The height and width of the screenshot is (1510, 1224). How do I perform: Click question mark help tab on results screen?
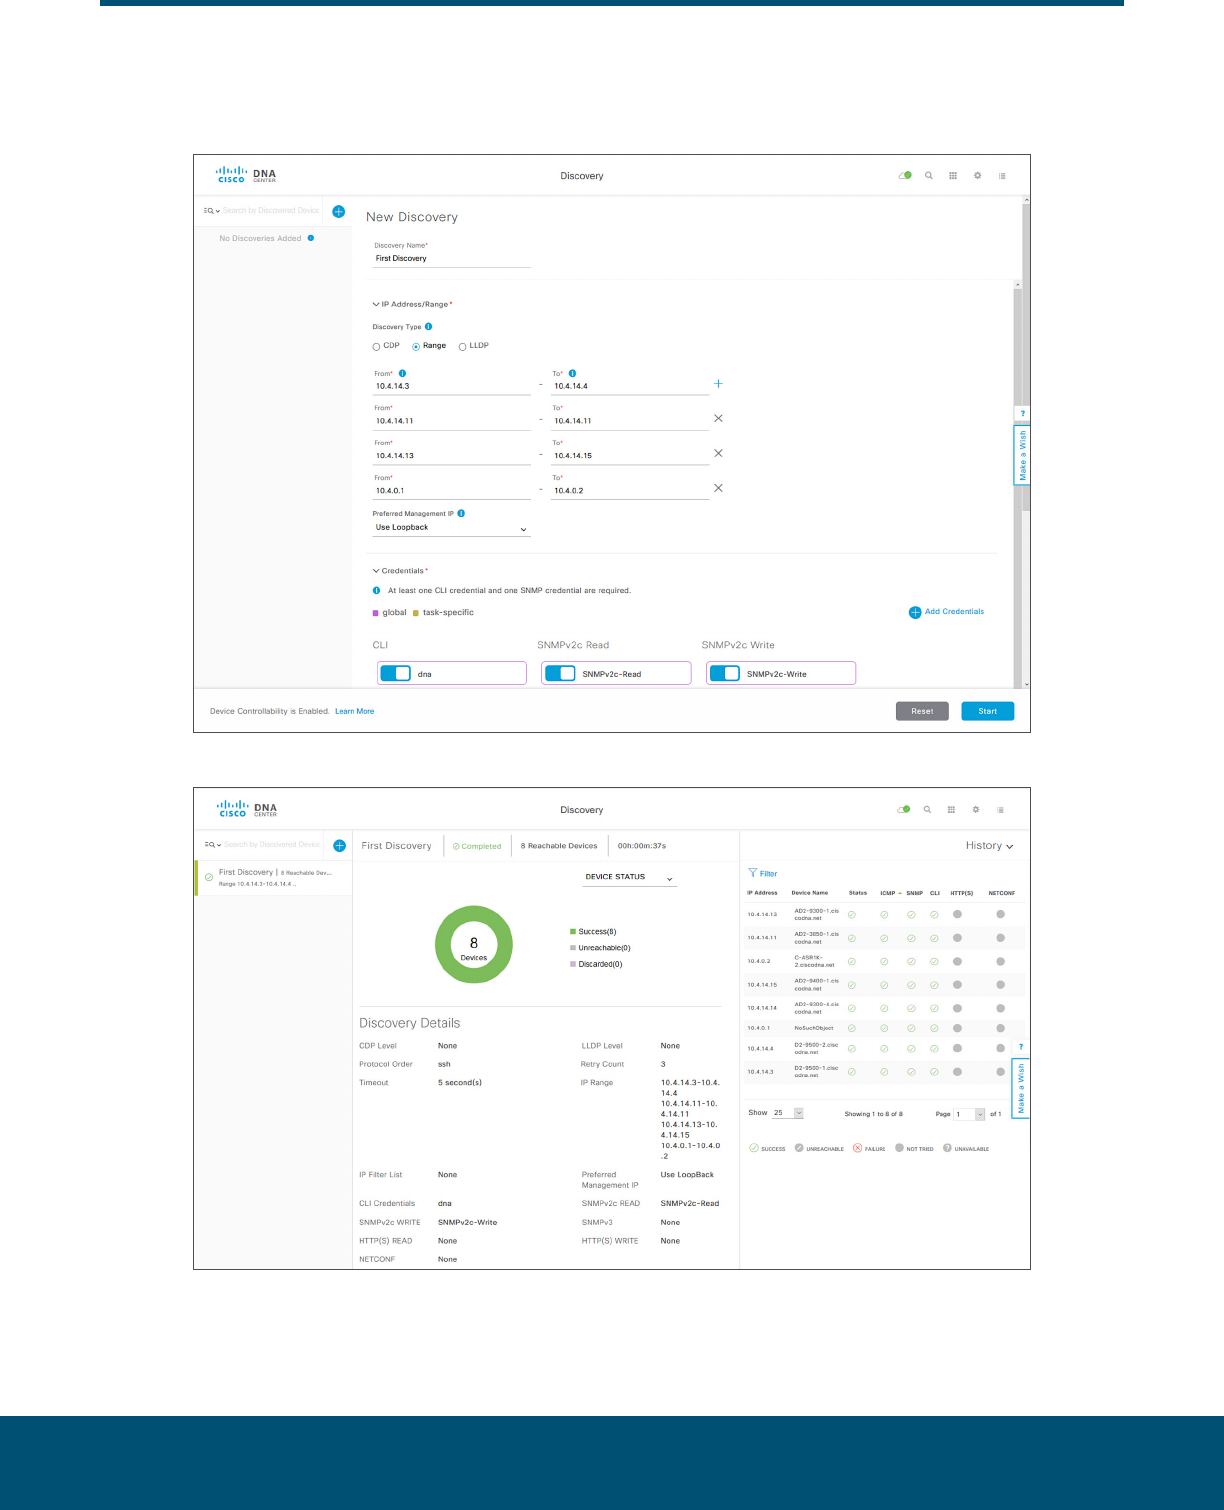[1021, 1047]
